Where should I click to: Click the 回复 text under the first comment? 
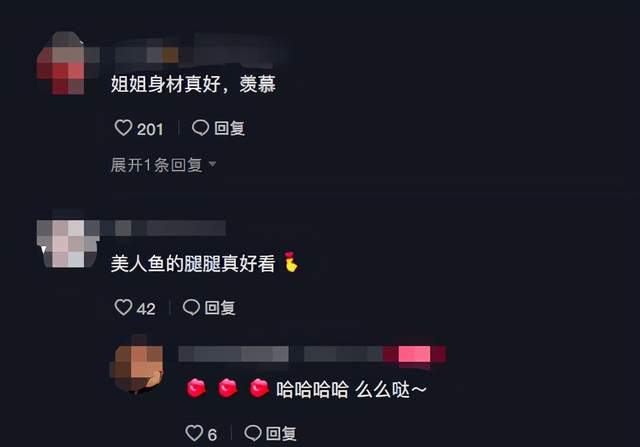(x=230, y=128)
